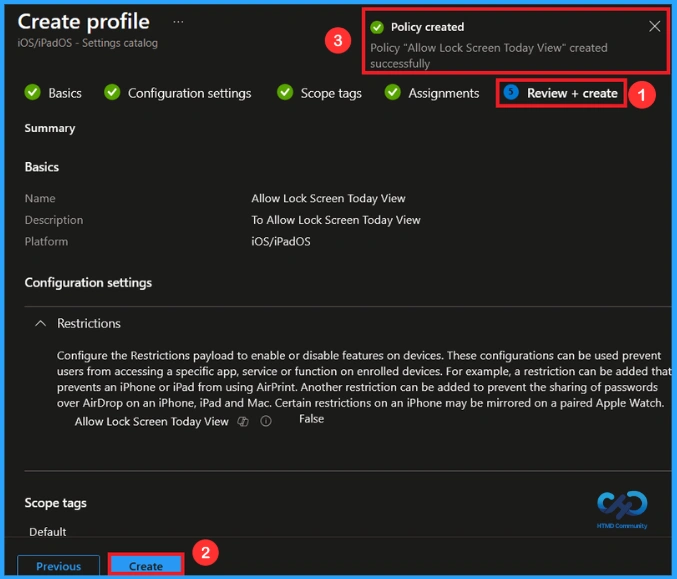Image resolution: width=677 pixels, height=579 pixels.
Task: Click the platform value iOS/iPadOS
Action: (x=281, y=241)
